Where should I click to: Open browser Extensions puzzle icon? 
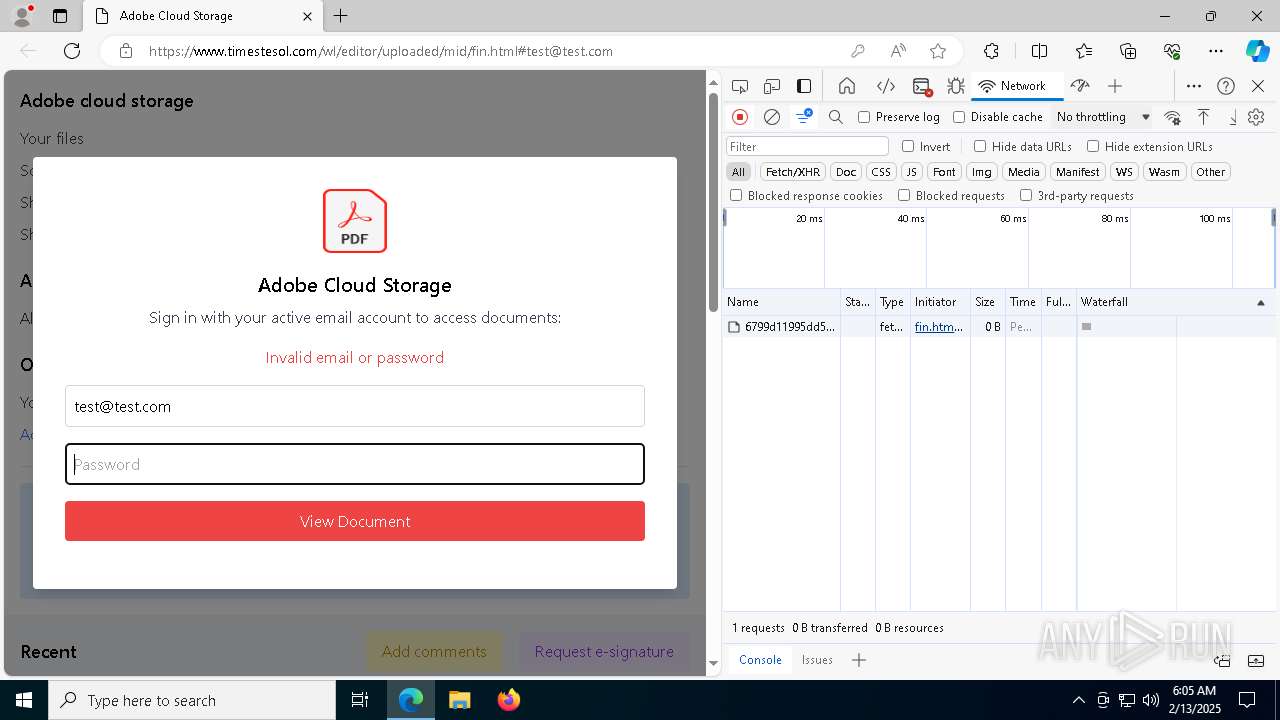click(x=991, y=51)
